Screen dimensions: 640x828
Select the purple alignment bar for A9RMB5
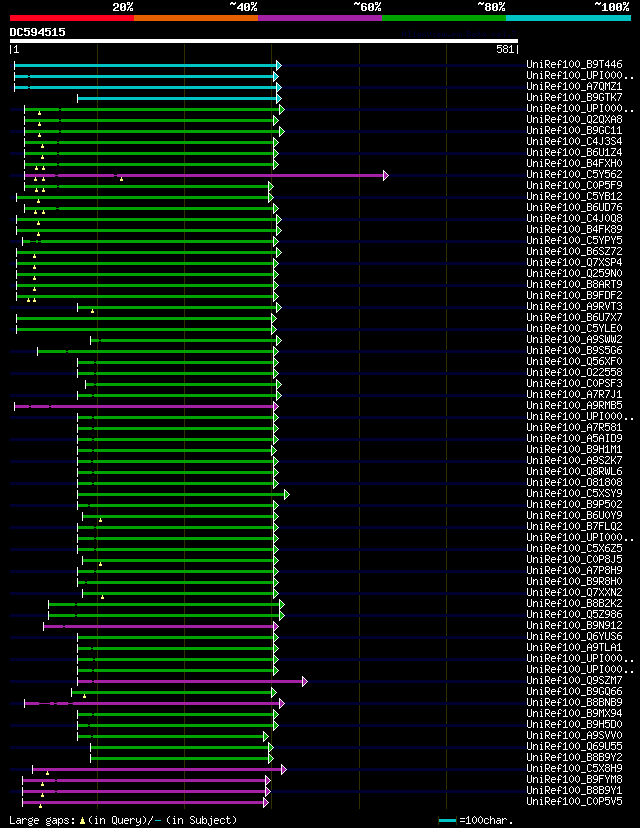144,407
